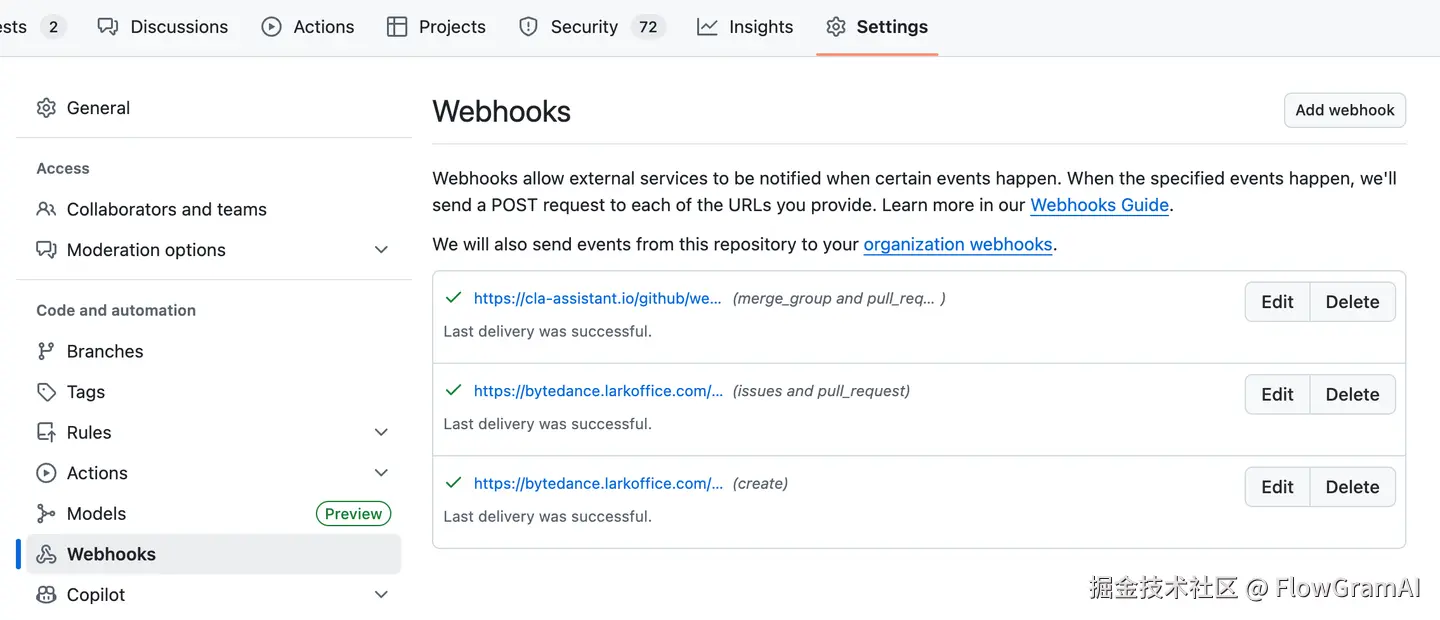
Task: Click the Webhooks icon in sidebar
Action: [46, 554]
